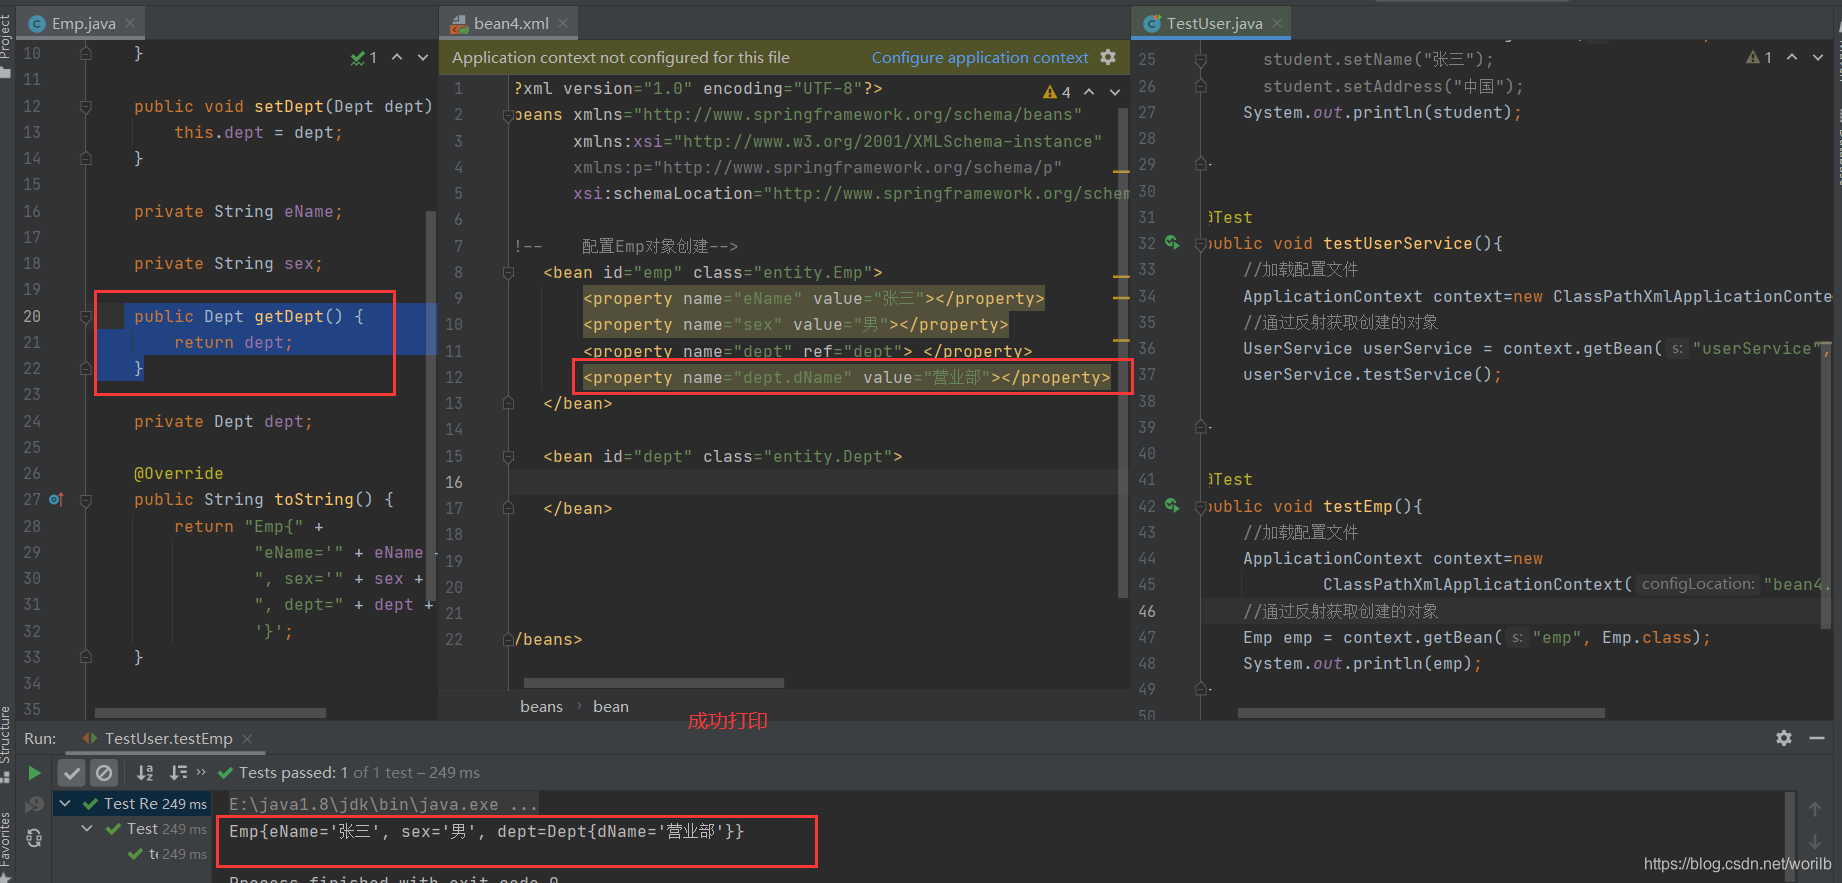Switch to the TestUser.java editor tab
Image resolution: width=1842 pixels, height=883 pixels.
coord(1214,23)
